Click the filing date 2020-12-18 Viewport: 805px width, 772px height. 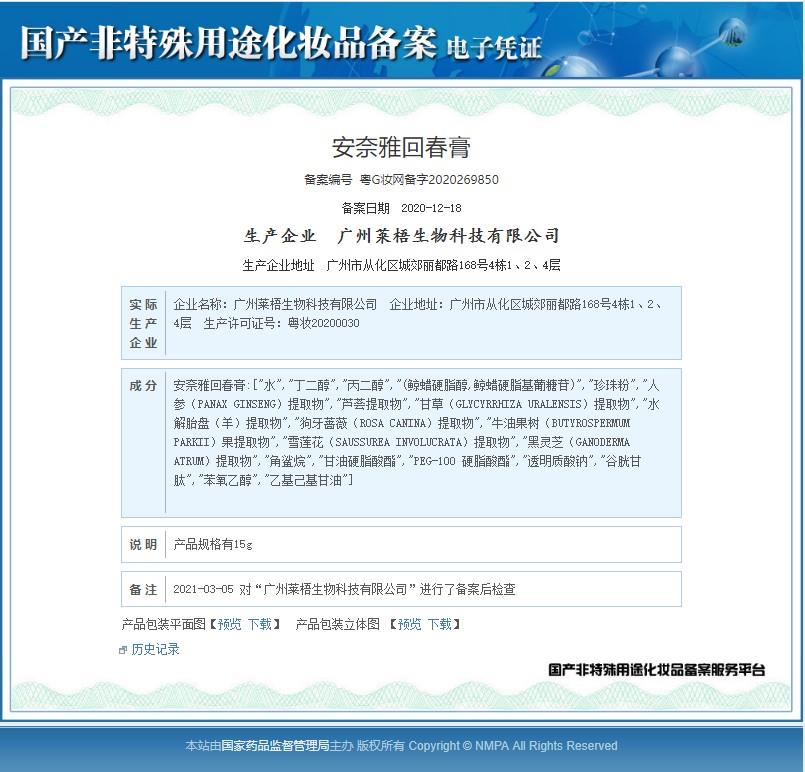[431, 208]
